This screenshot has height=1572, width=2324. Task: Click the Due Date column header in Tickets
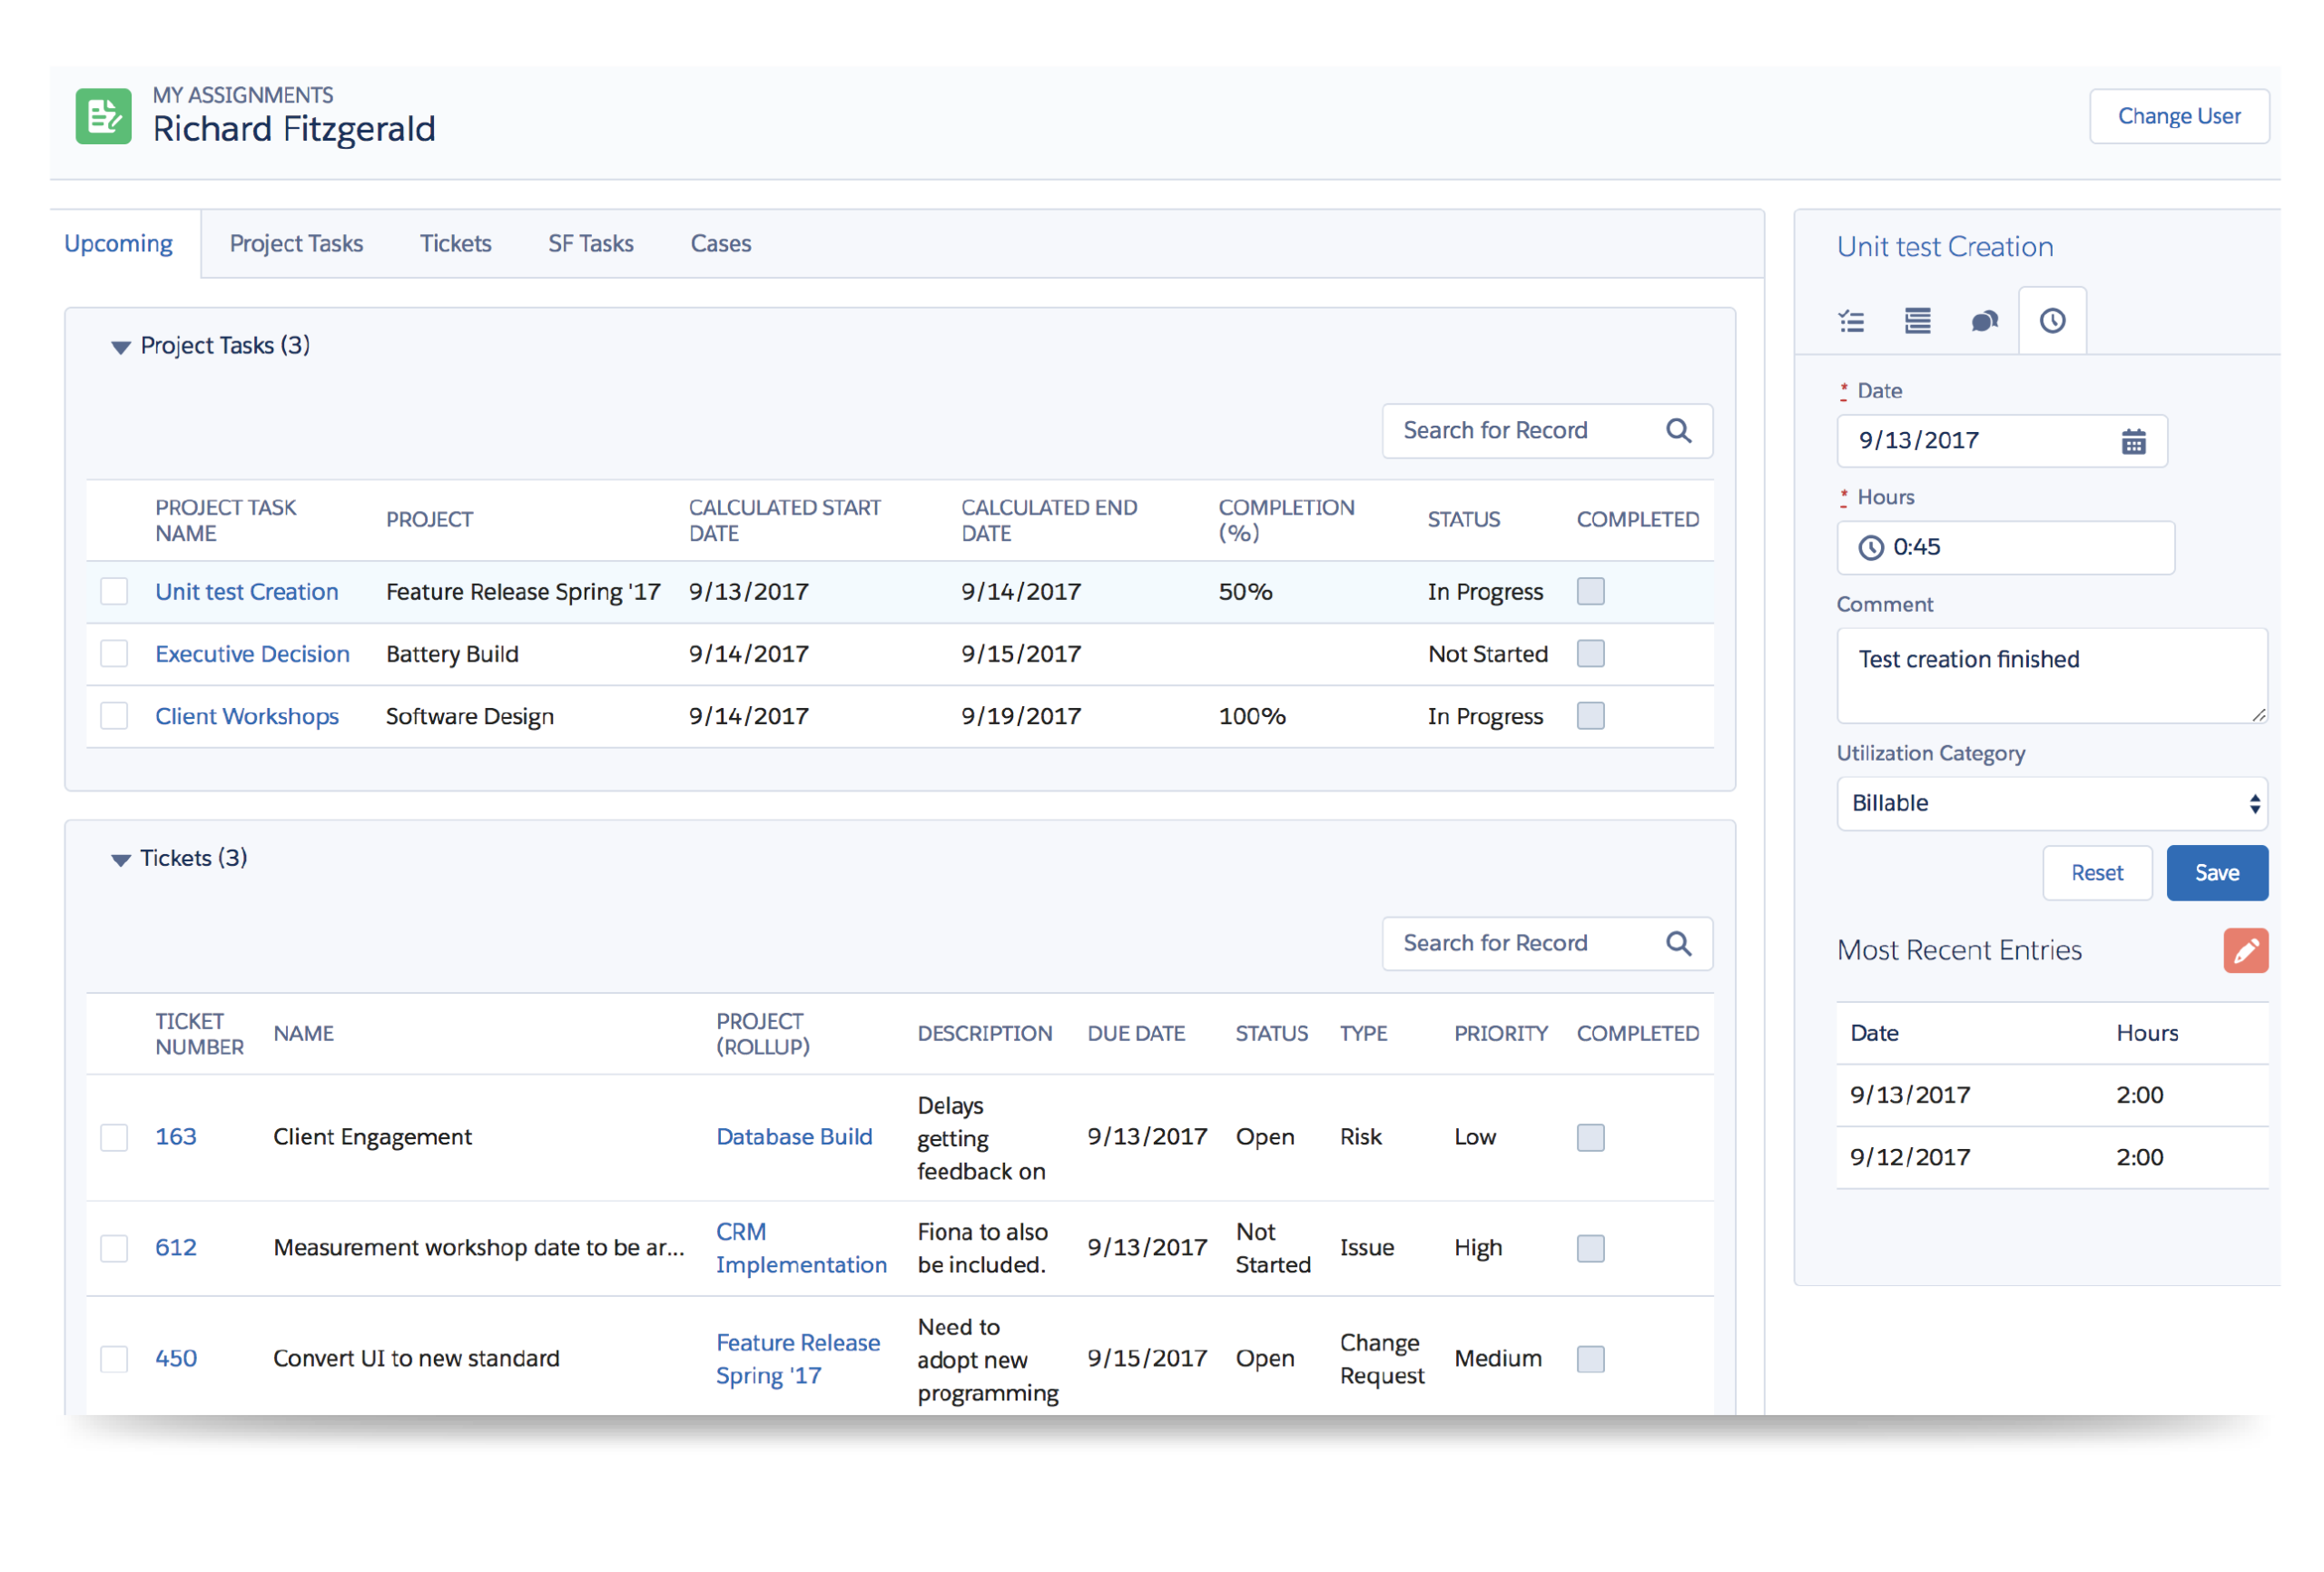[x=1136, y=1034]
